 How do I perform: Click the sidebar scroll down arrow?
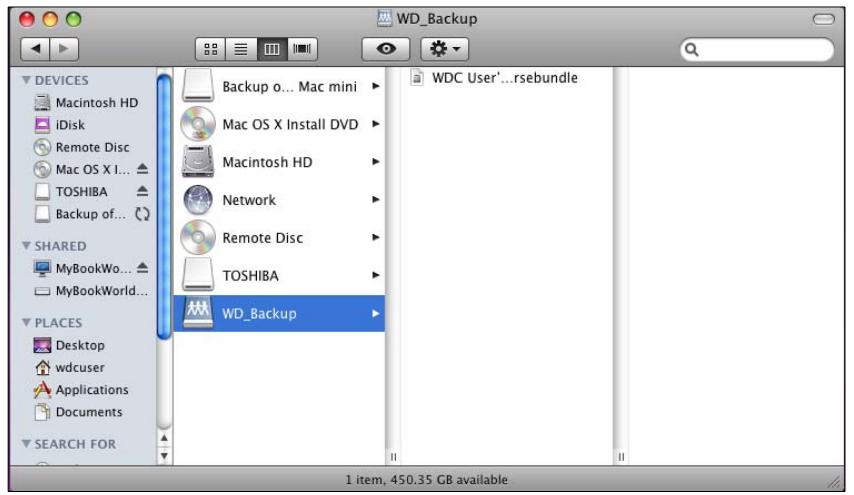click(x=164, y=455)
